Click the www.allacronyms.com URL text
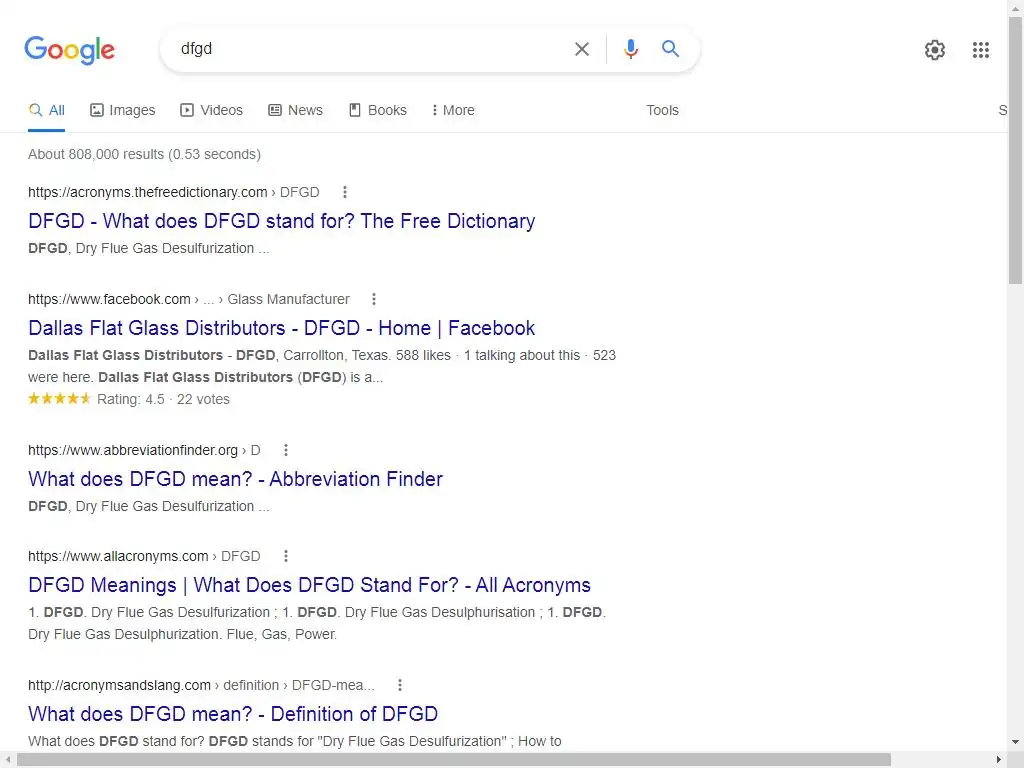Screen dimensions: 1024x768 click(118, 556)
